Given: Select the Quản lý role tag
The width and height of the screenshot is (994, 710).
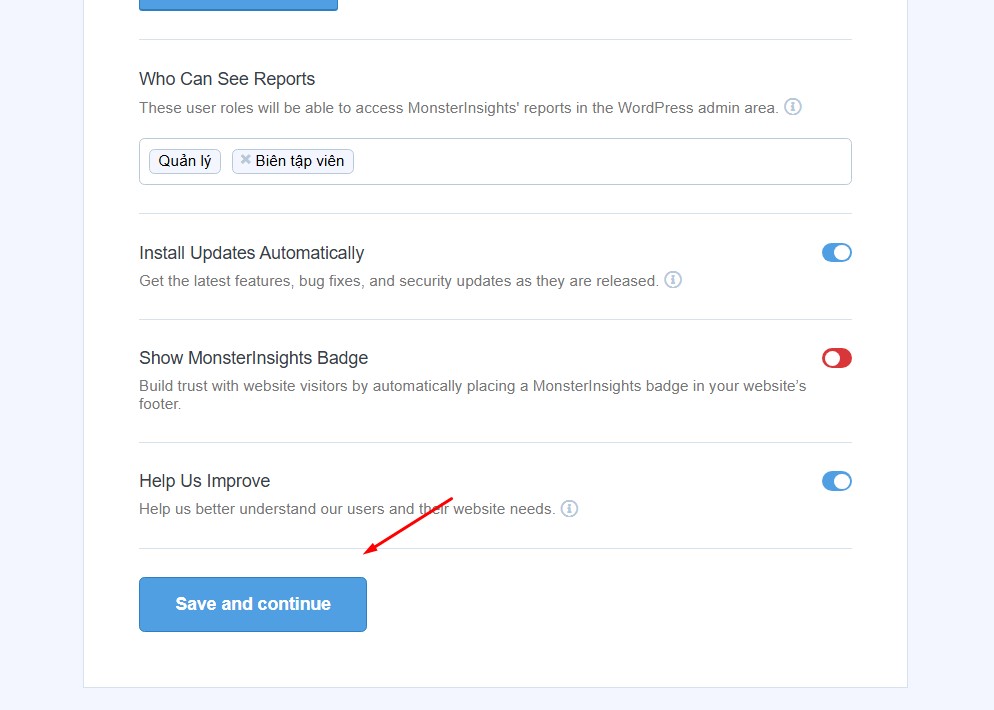Looking at the screenshot, I should tap(184, 161).
